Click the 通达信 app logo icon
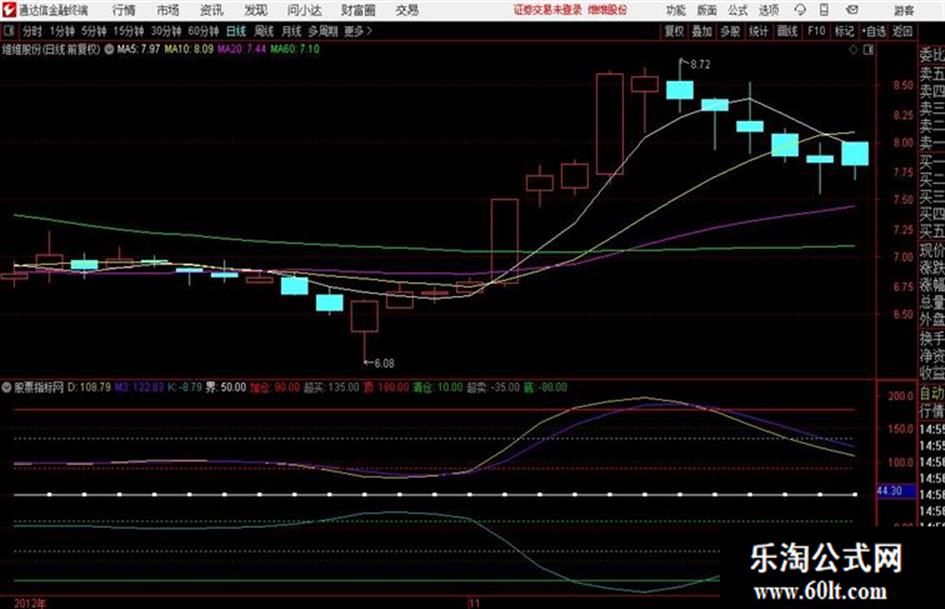945x609 pixels. [x=9, y=10]
